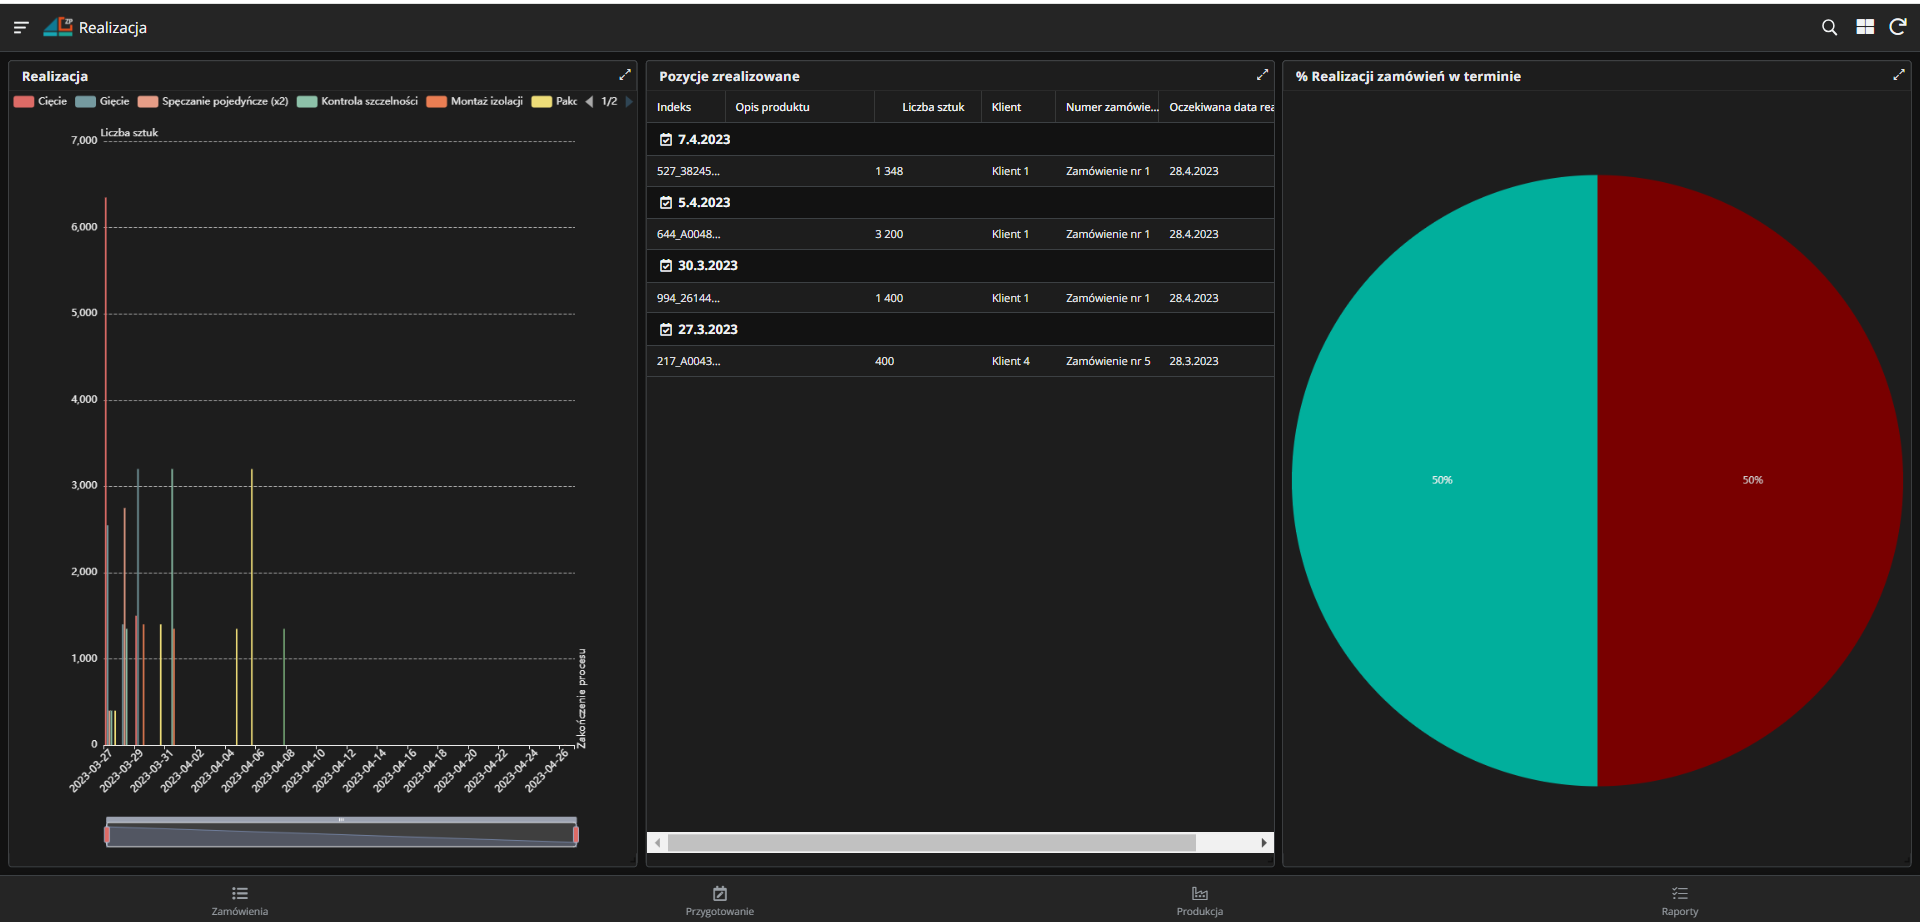Open the dashboard layout grid icon

click(1865, 28)
